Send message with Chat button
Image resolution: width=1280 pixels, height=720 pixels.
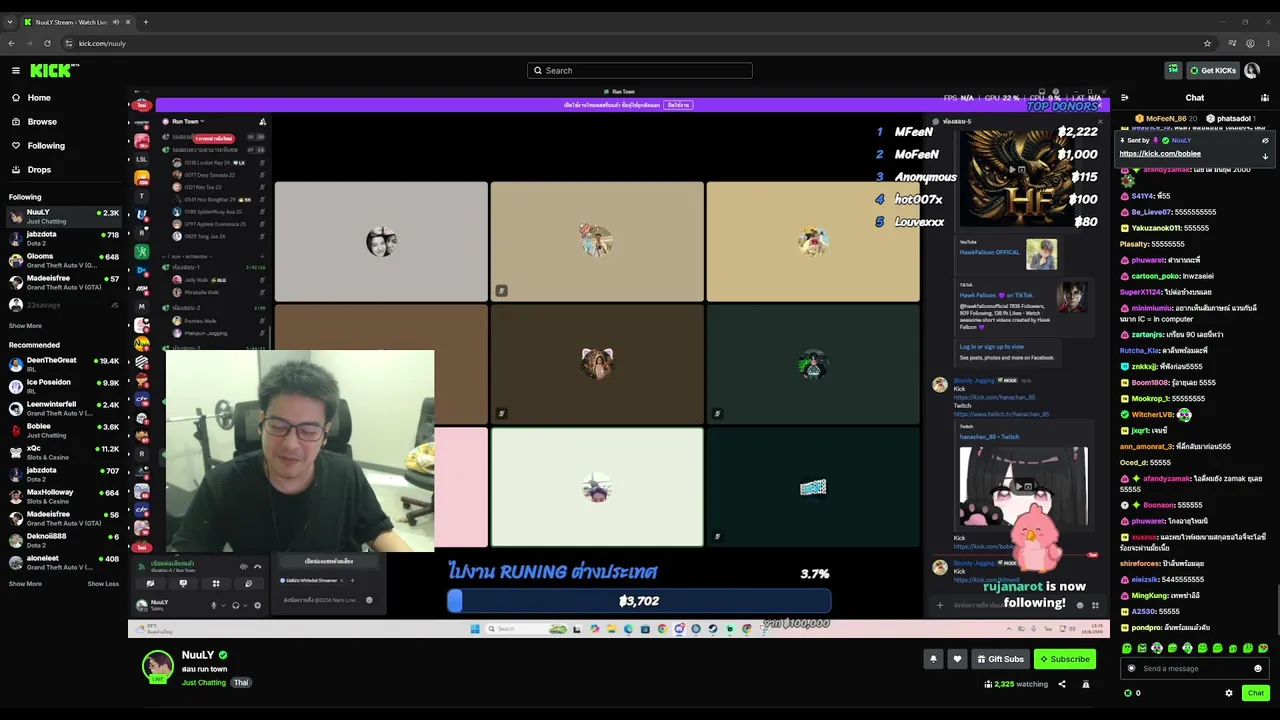1256,693
